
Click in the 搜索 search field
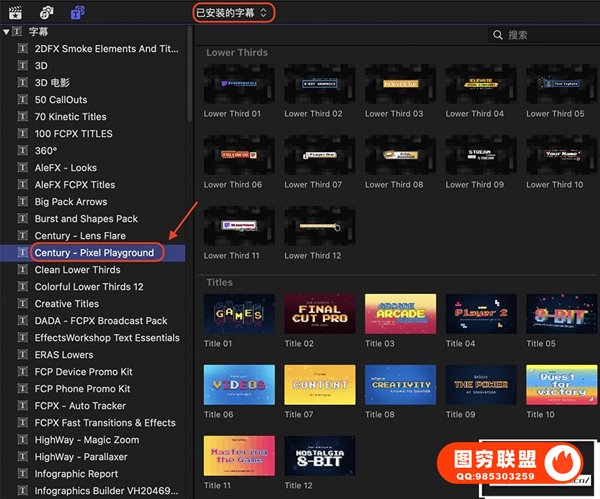coord(545,35)
